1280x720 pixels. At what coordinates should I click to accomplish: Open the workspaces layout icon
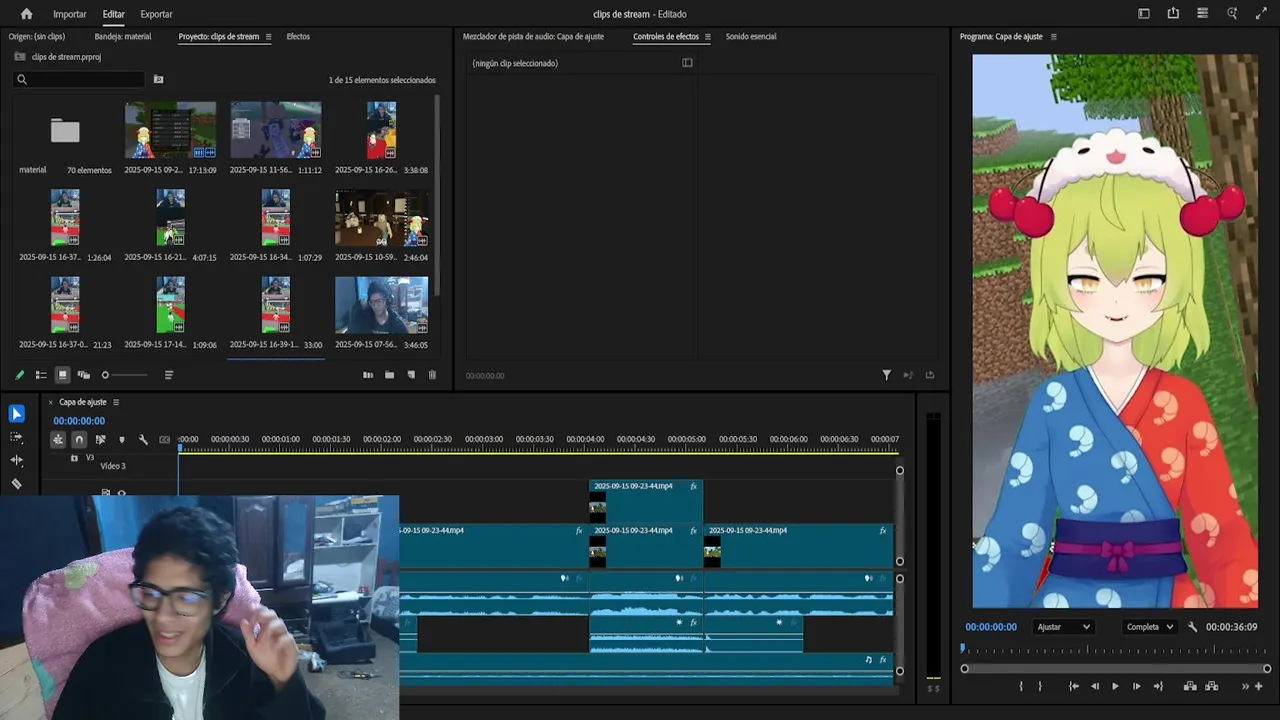point(1144,14)
